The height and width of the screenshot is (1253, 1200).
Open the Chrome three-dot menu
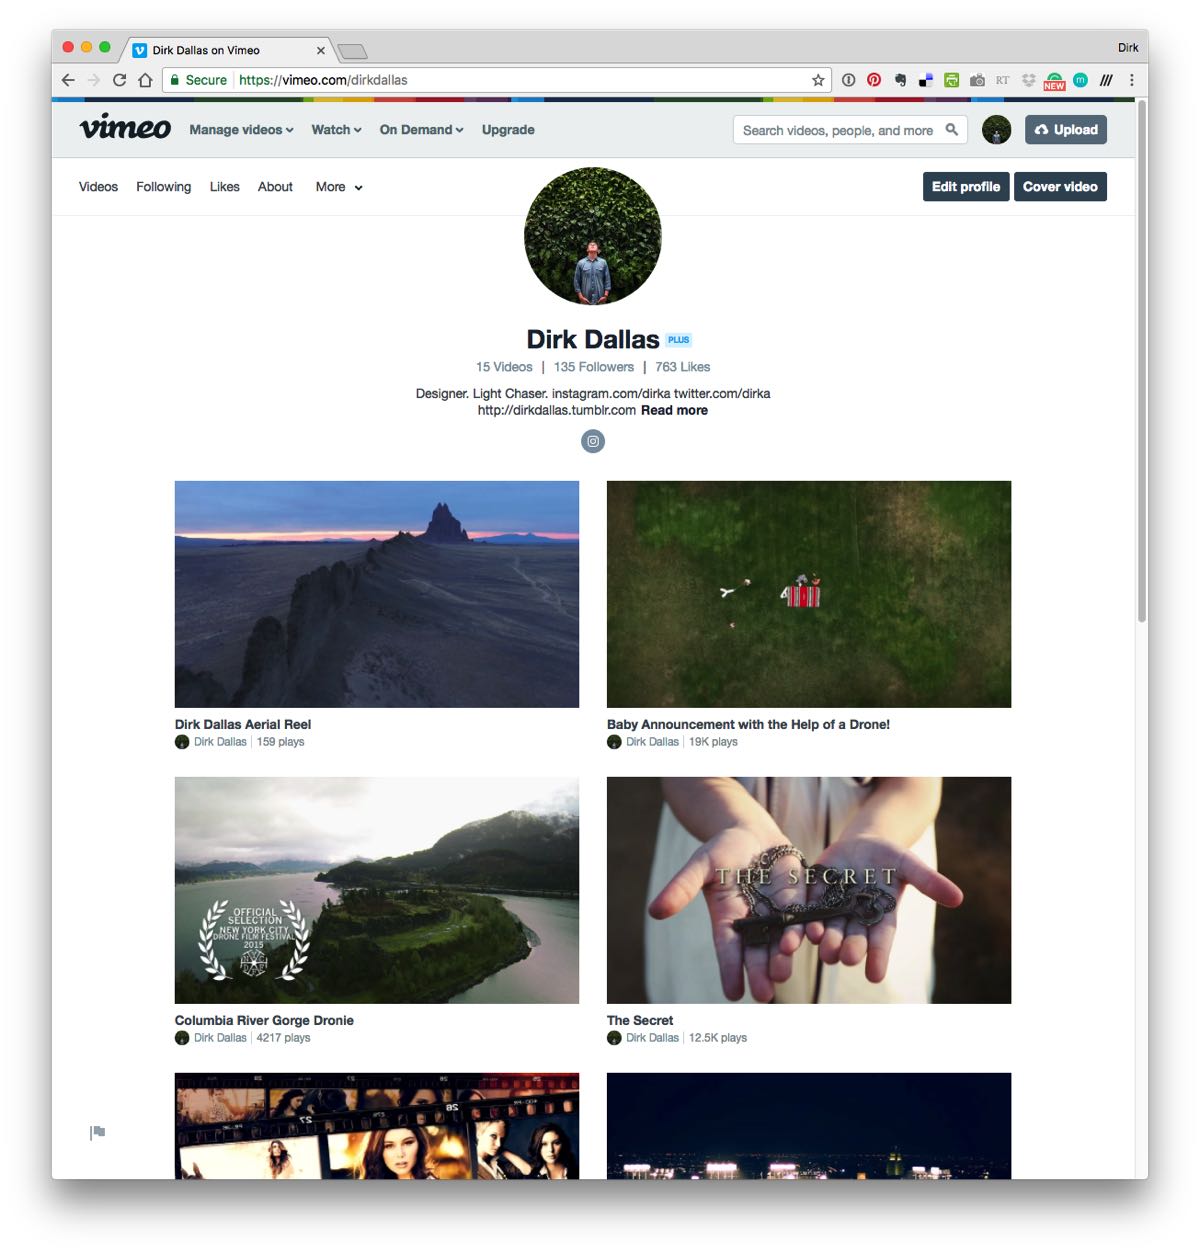point(1132,80)
